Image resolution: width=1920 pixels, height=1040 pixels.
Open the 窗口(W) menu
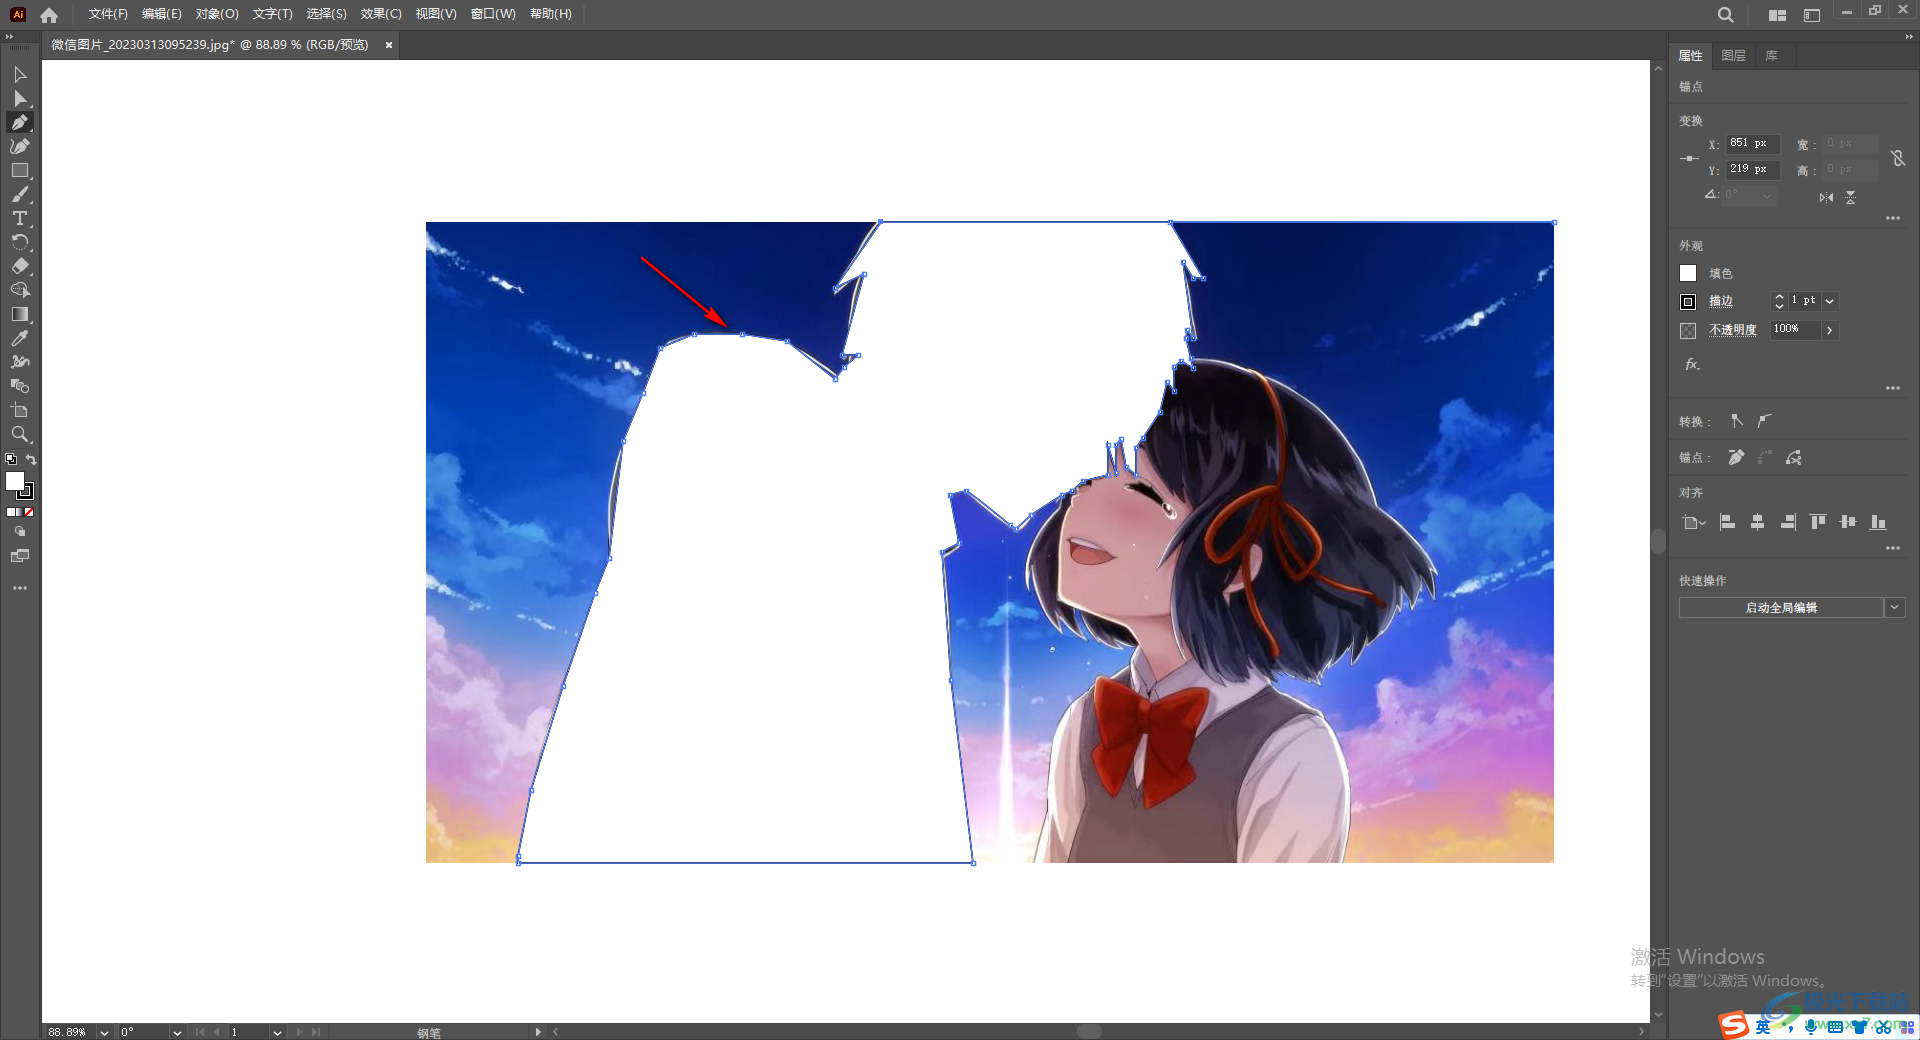[493, 14]
